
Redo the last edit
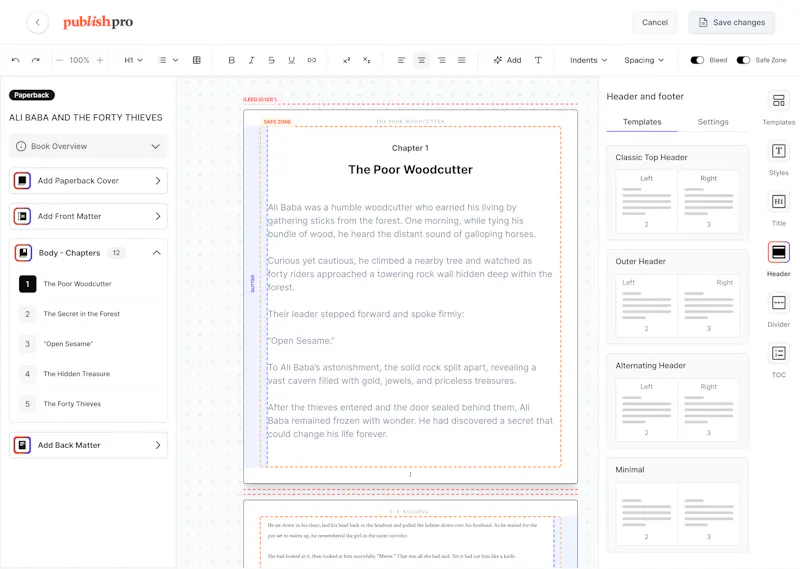pyautogui.click(x=36, y=60)
